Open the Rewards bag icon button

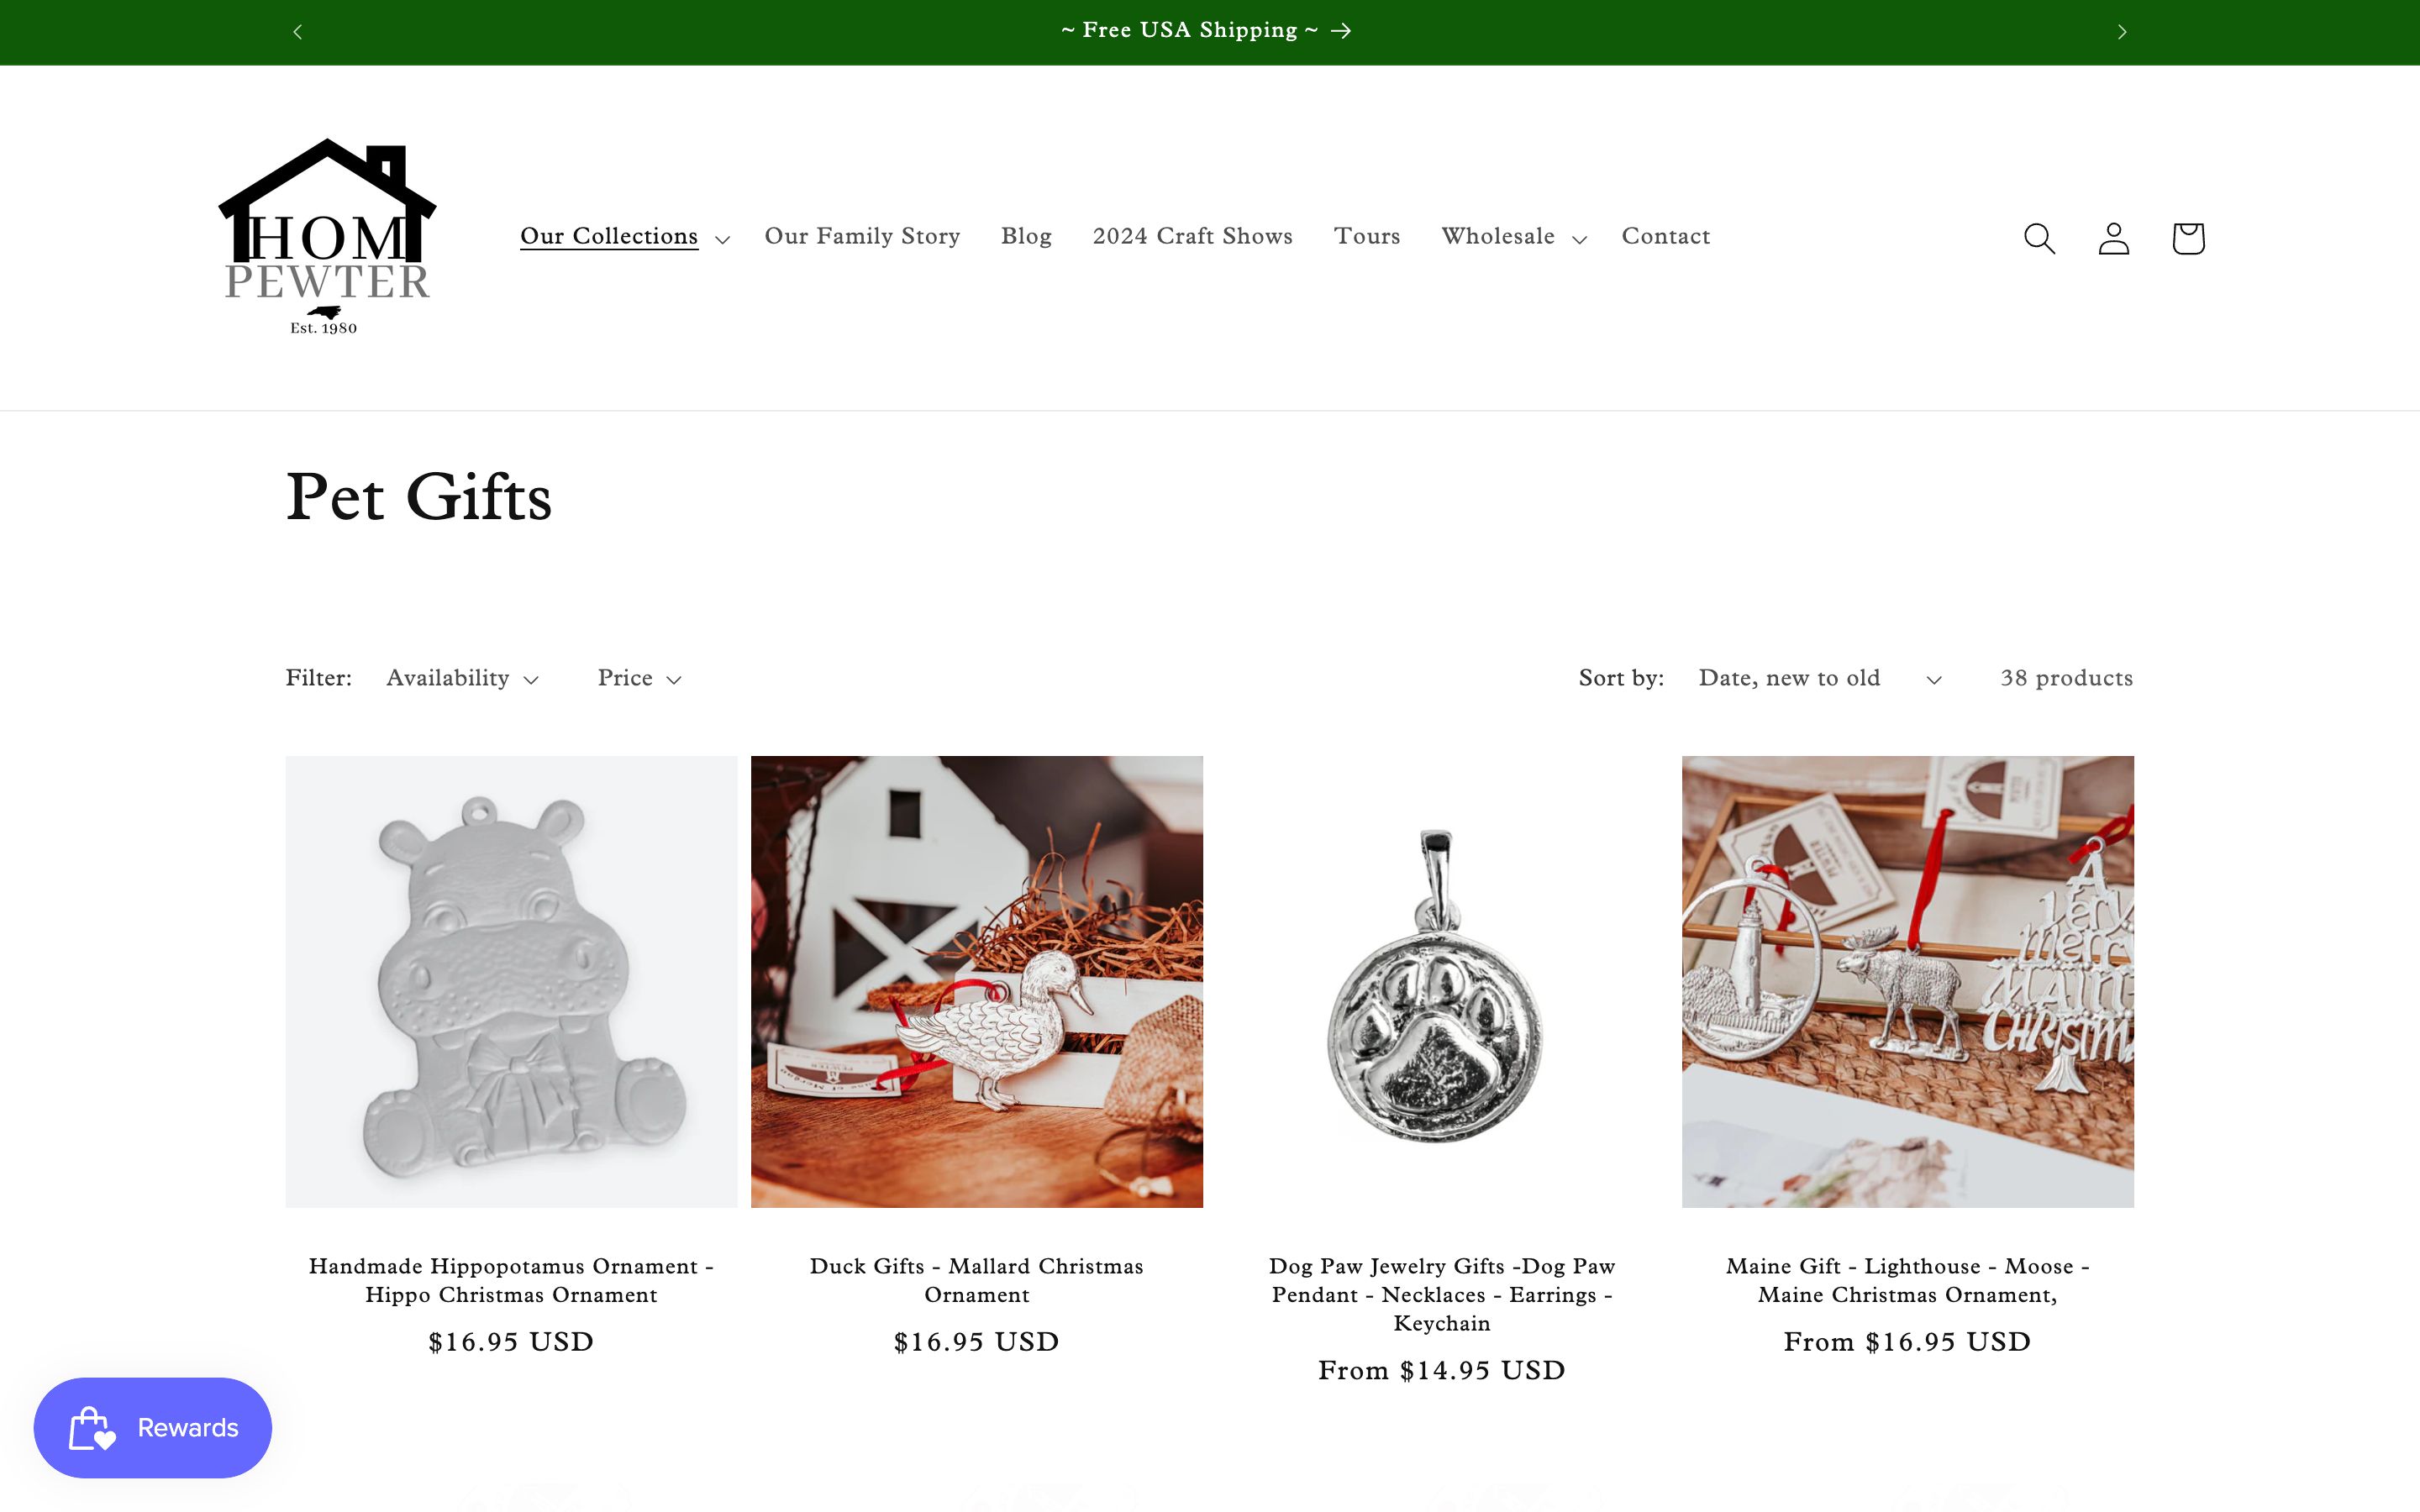click(153, 1427)
